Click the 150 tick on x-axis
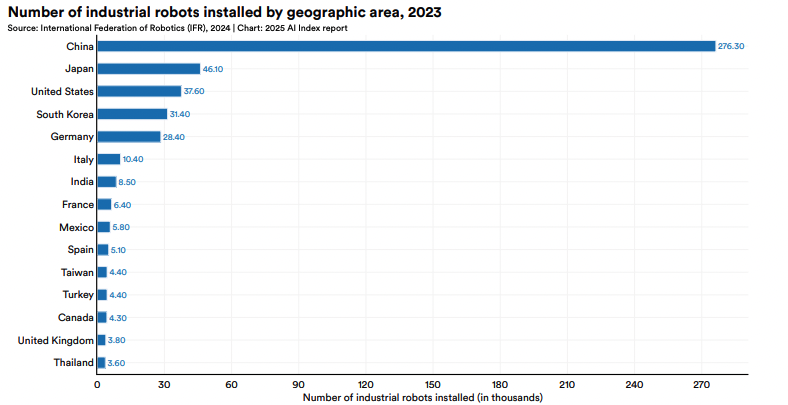This screenshot has width=788, height=405. [432, 384]
